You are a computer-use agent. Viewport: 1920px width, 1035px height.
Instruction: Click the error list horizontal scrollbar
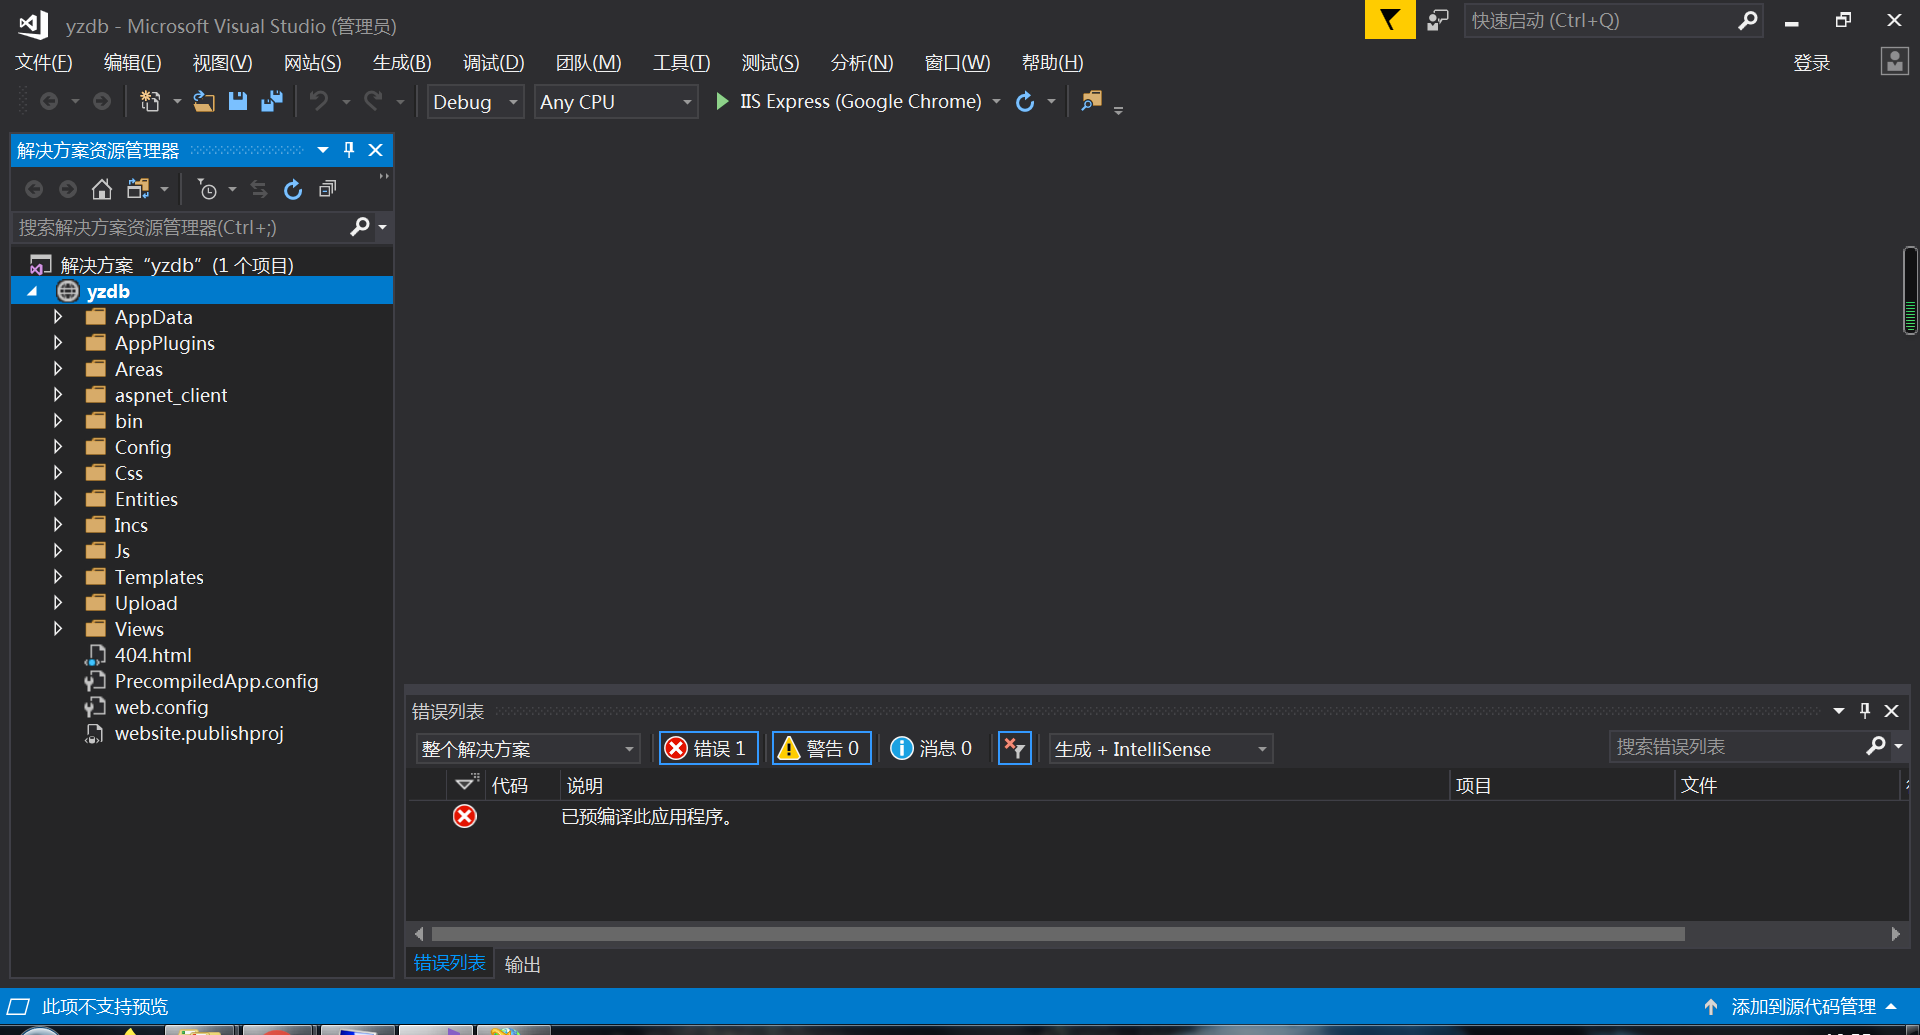(1057, 934)
